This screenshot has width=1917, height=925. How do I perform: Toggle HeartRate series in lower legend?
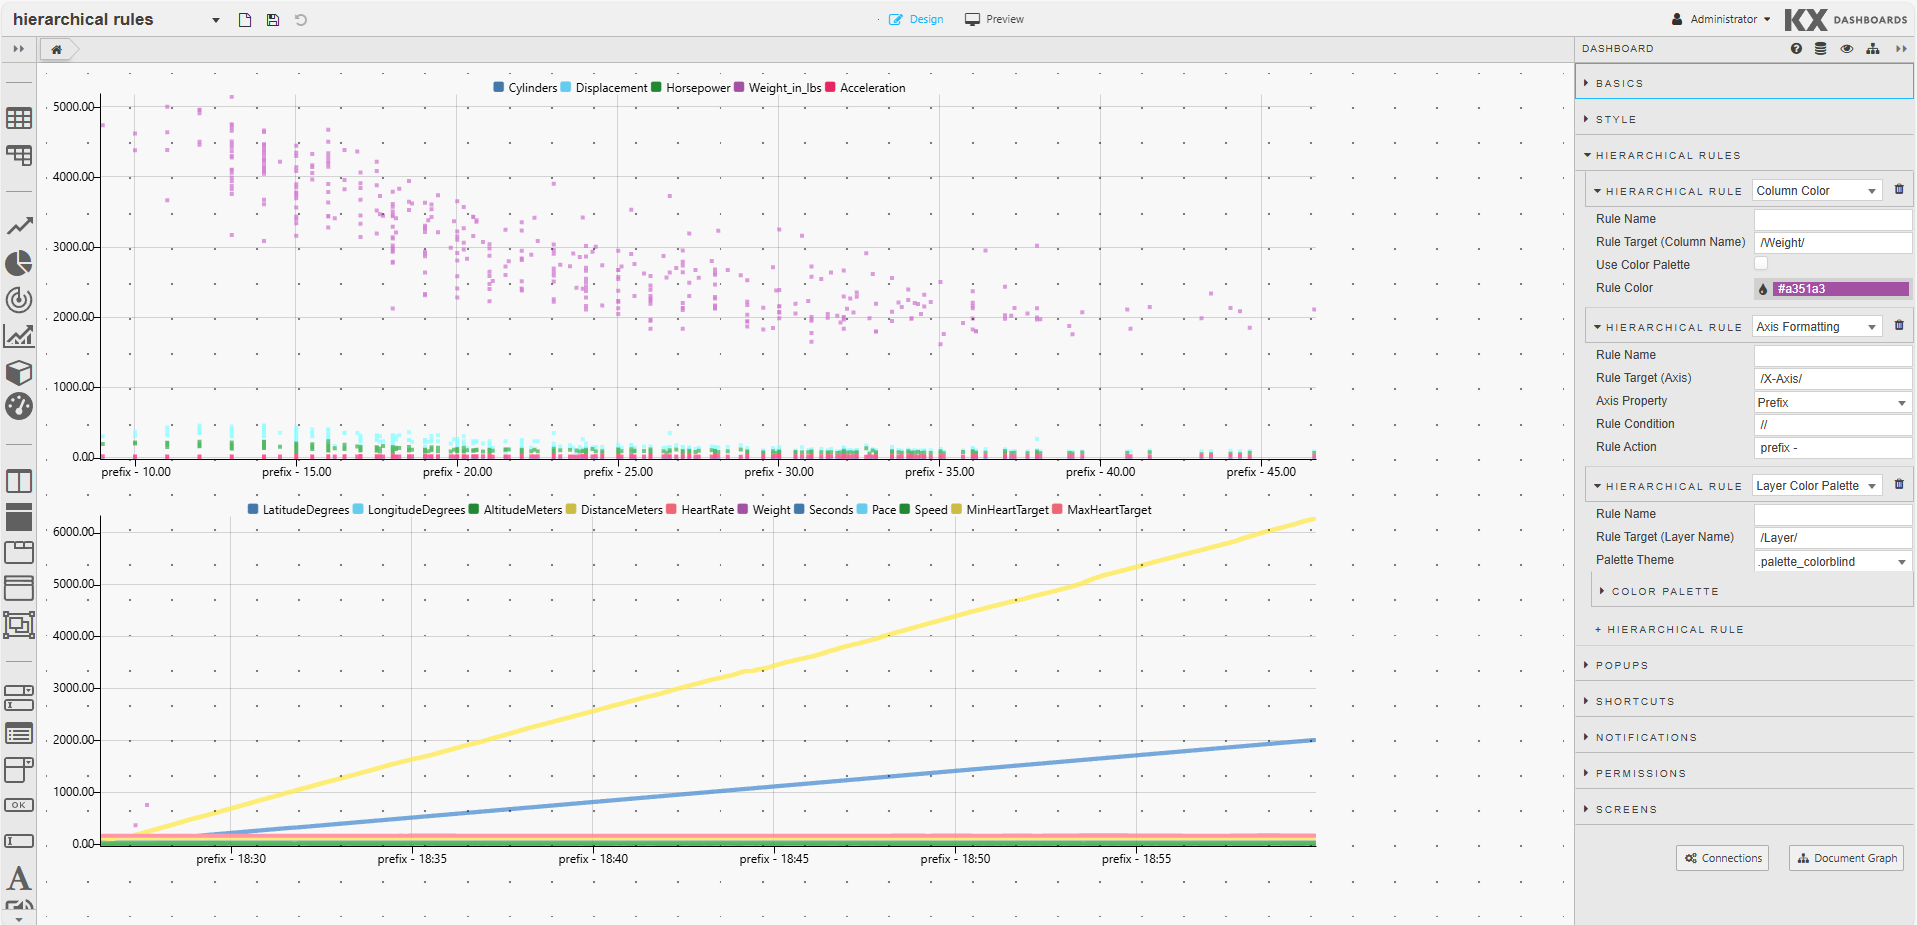(700, 510)
